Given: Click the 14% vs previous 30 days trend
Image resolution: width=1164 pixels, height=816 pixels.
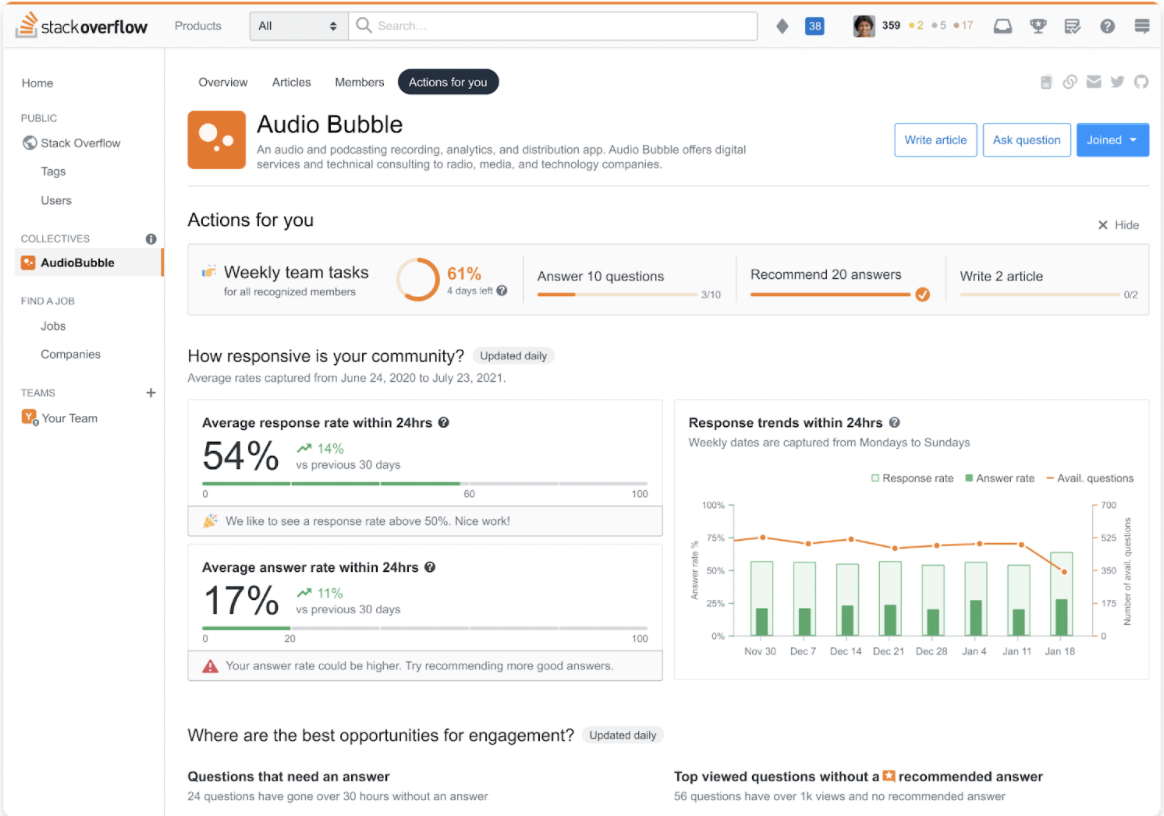Looking at the screenshot, I should coord(348,456).
